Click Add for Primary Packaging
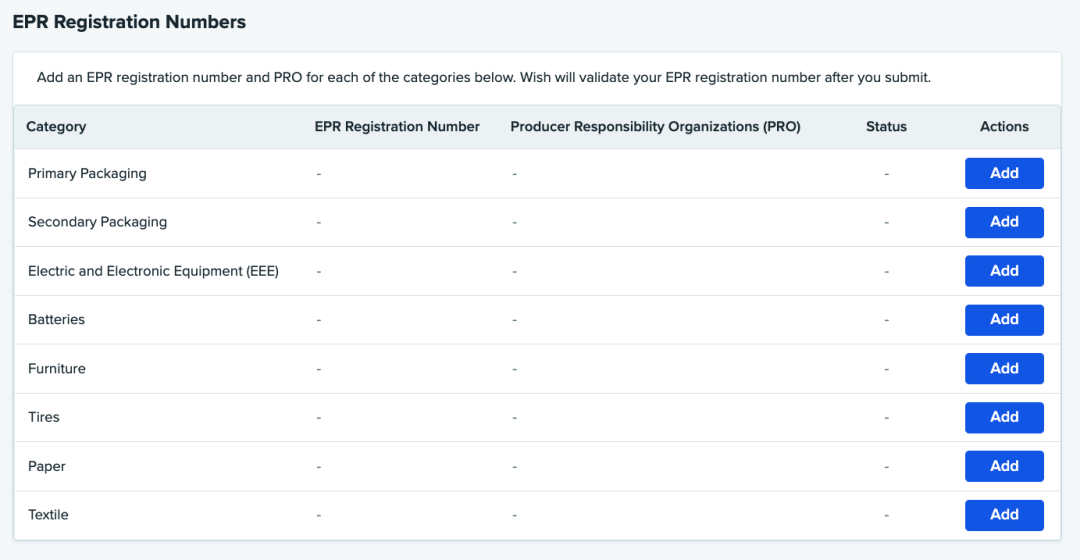This screenshot has height=560, width=1080. coord(1004,173)
